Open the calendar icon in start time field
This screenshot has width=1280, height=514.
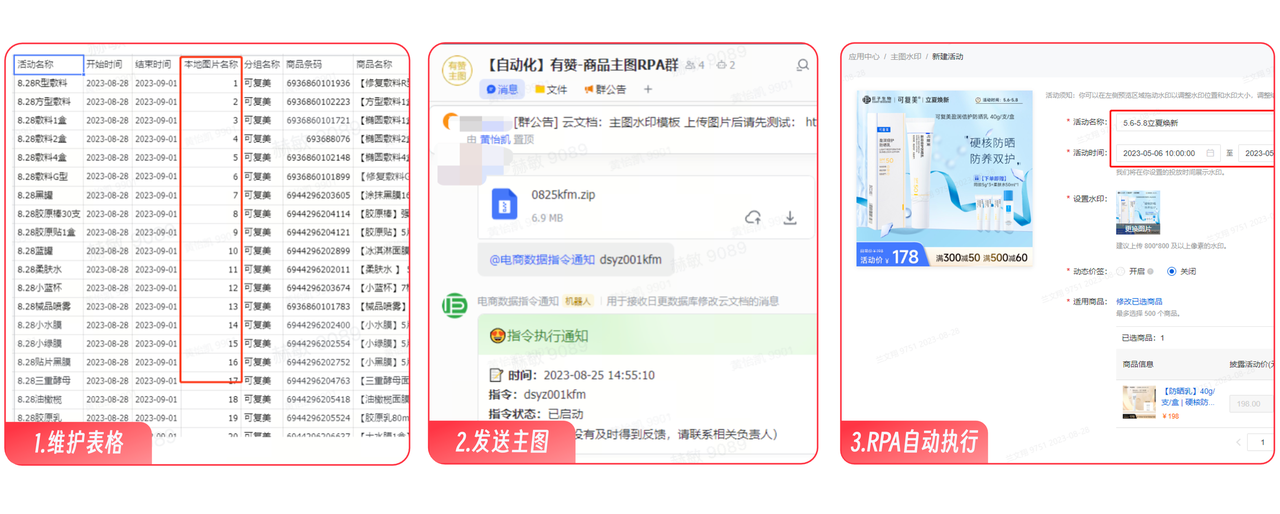[x=1210, y=153]
